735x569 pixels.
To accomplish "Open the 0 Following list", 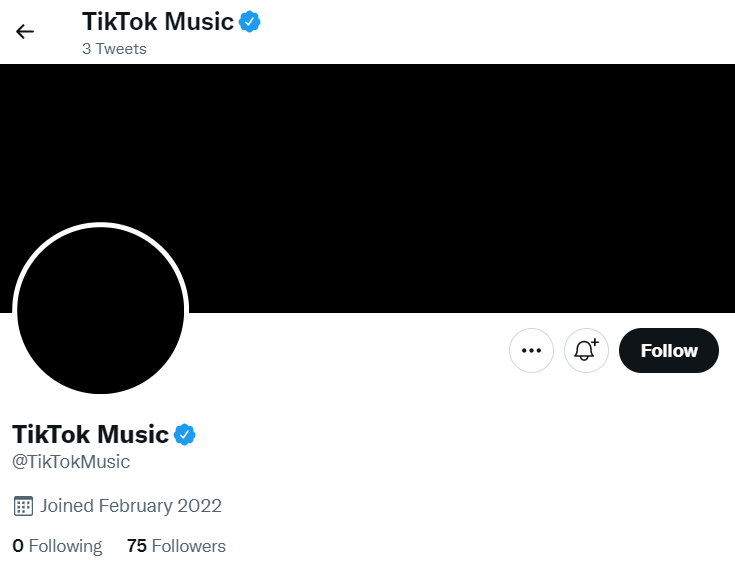I will coord(57,546).
